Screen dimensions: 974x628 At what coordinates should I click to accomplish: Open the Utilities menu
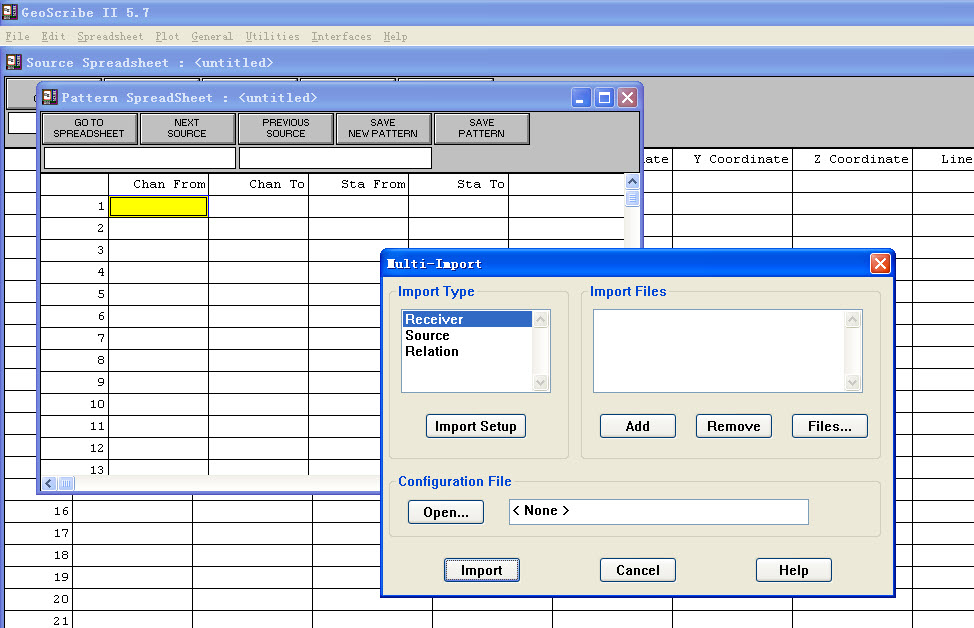[272, 37]
